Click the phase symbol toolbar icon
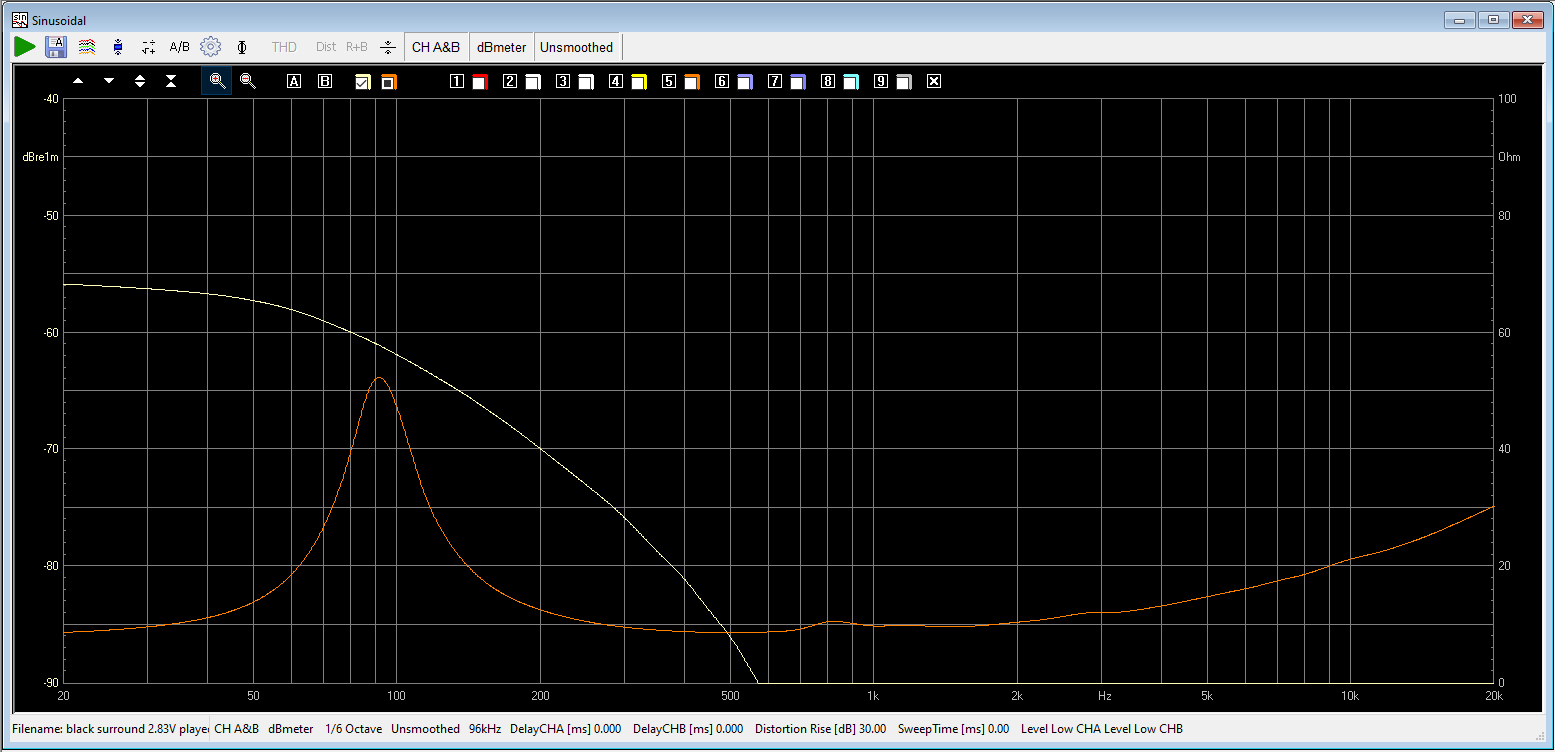 (241, 46)
